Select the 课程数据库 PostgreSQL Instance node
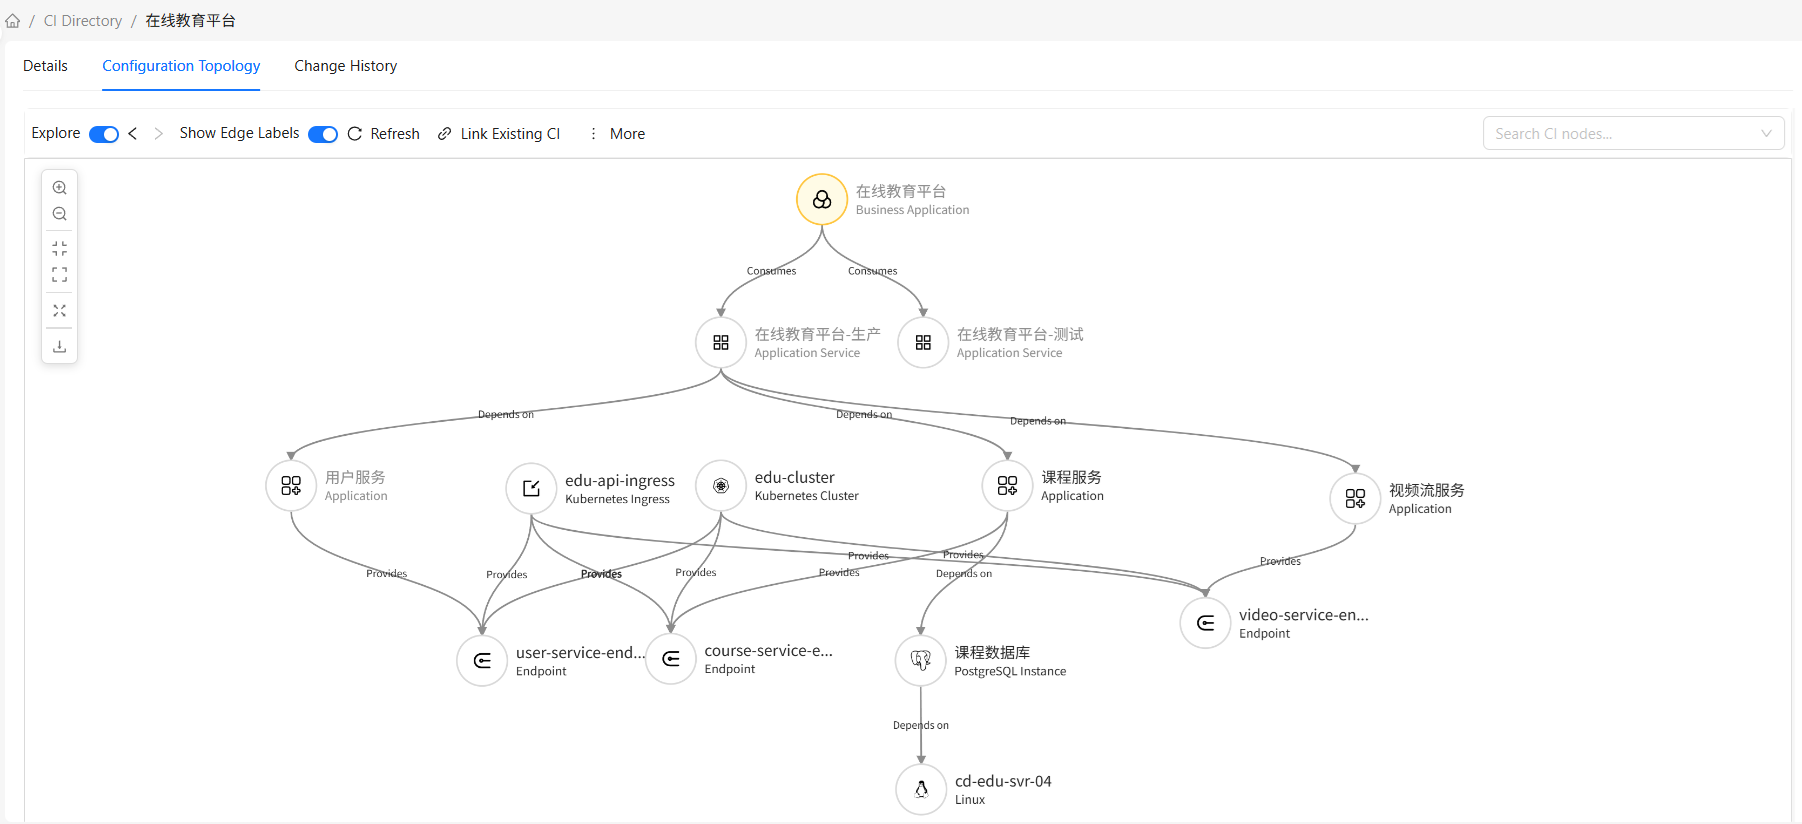1802x824 pixels. (921, 661)
